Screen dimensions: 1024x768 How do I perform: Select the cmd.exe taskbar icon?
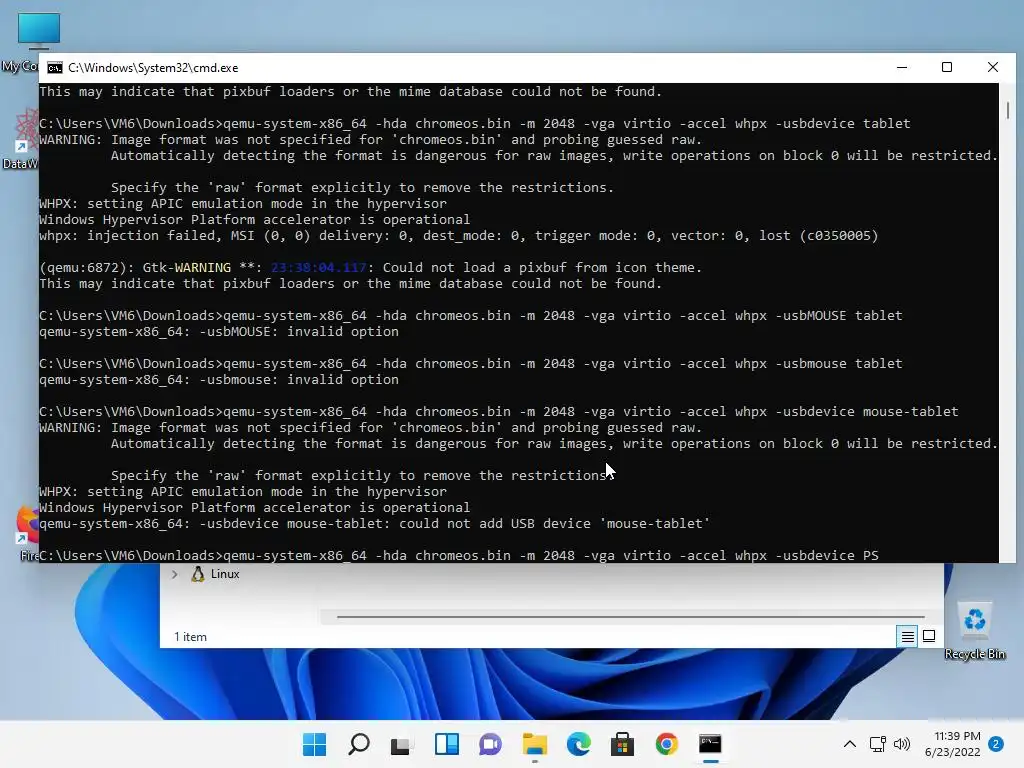pyautogui.click(x=711, y=744)
